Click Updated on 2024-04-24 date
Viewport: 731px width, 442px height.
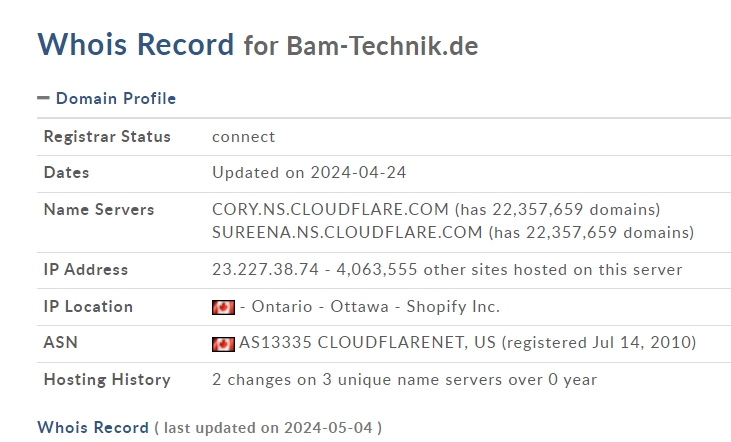(309, 173)
